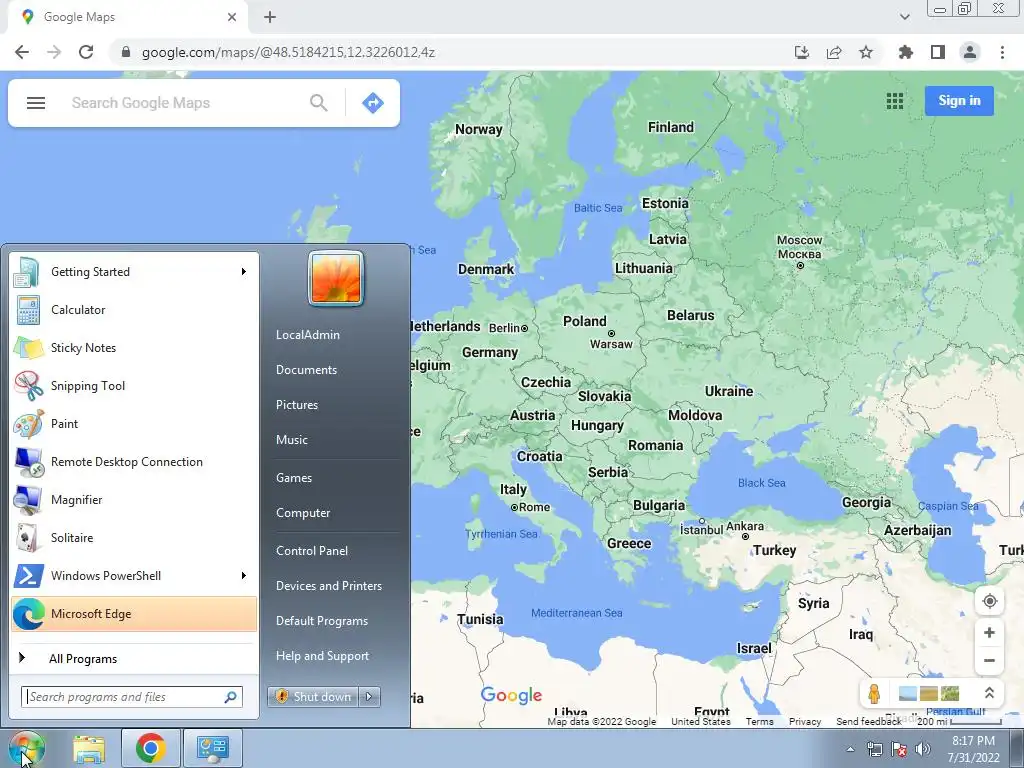The image size is (1024, 768).
Task: Click the Terms link on the map
Action: coord(760,722)
